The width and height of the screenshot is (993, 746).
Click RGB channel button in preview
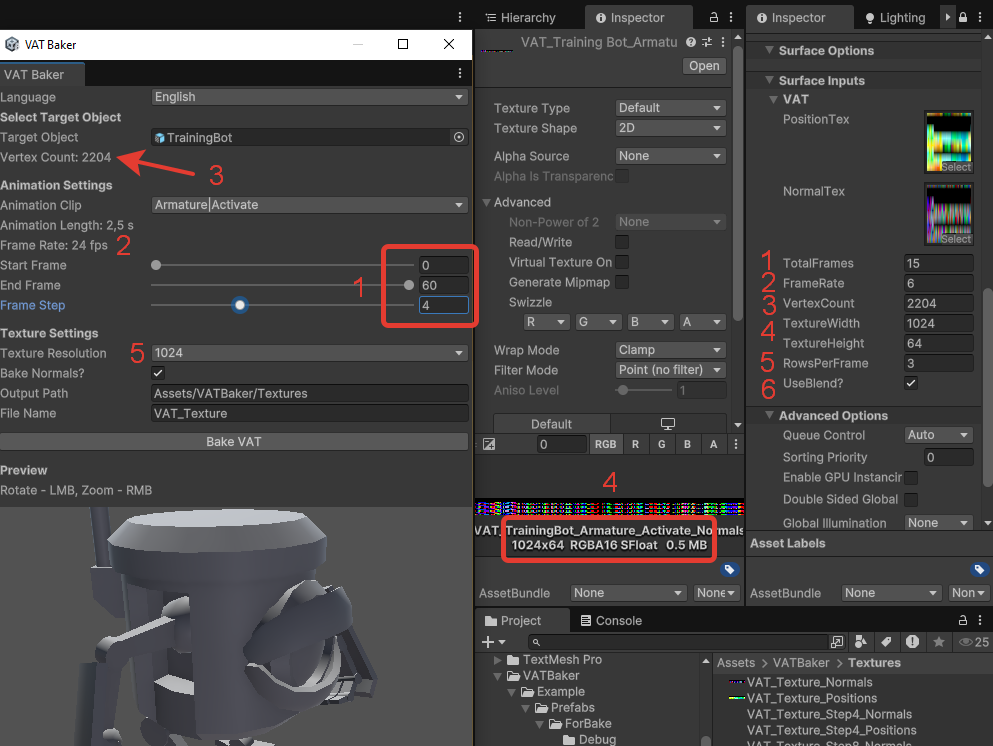[605, 444]
